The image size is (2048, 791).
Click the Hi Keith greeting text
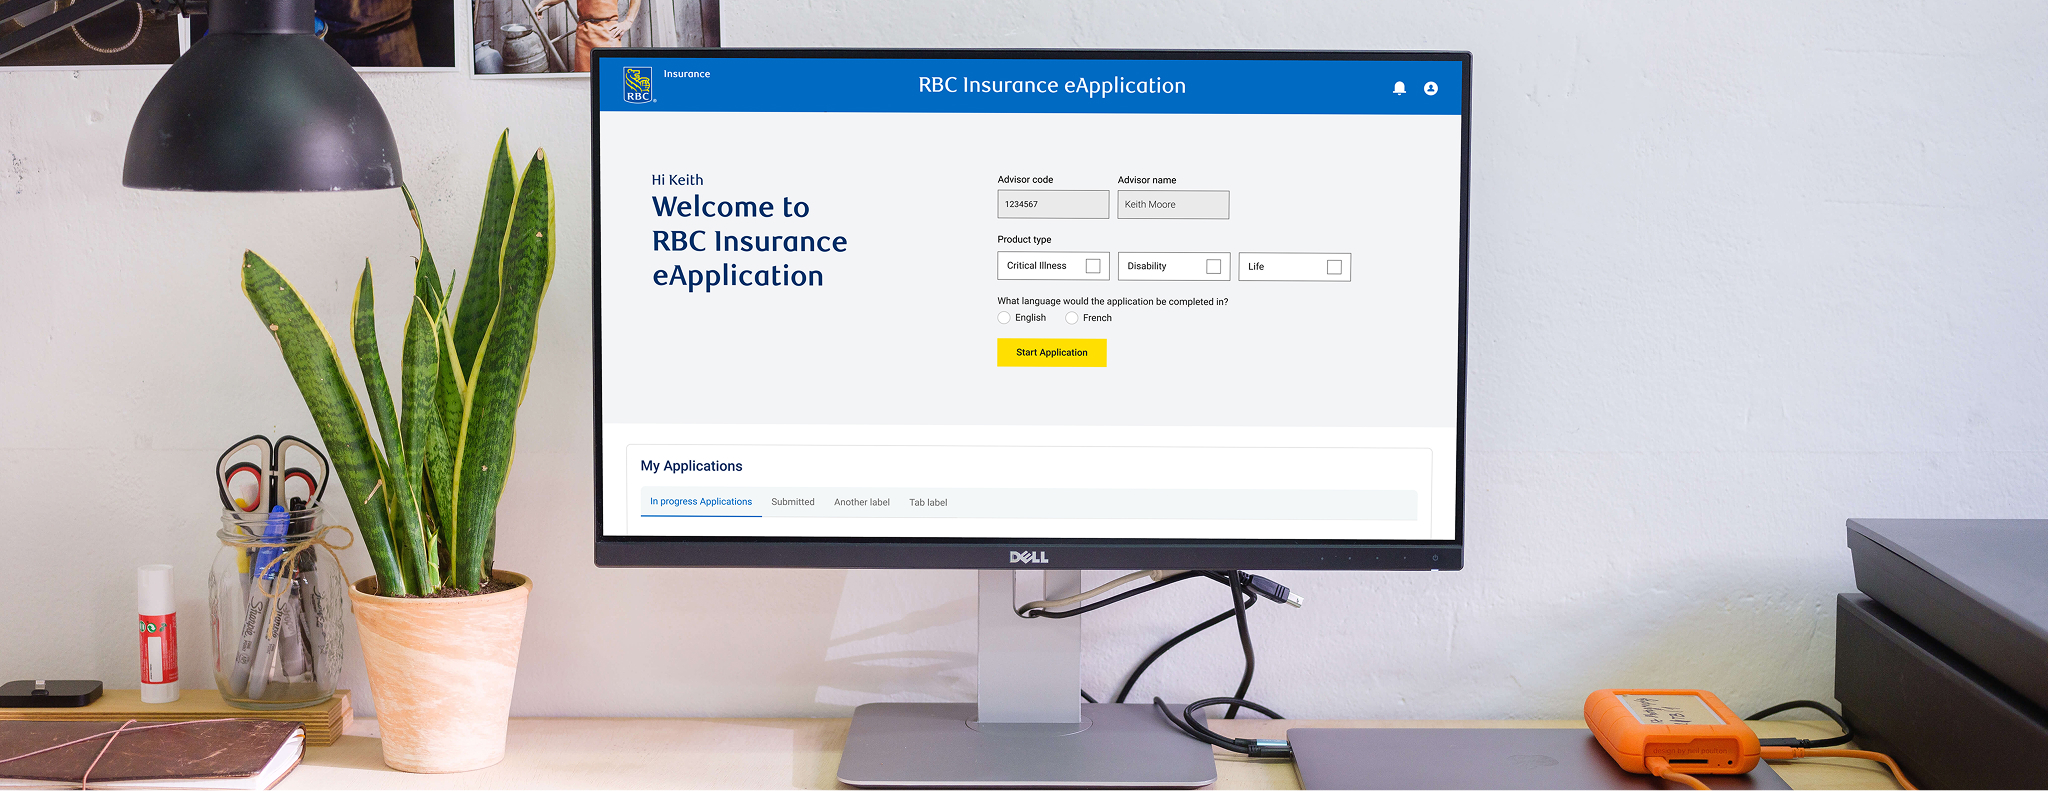point(677,180)
